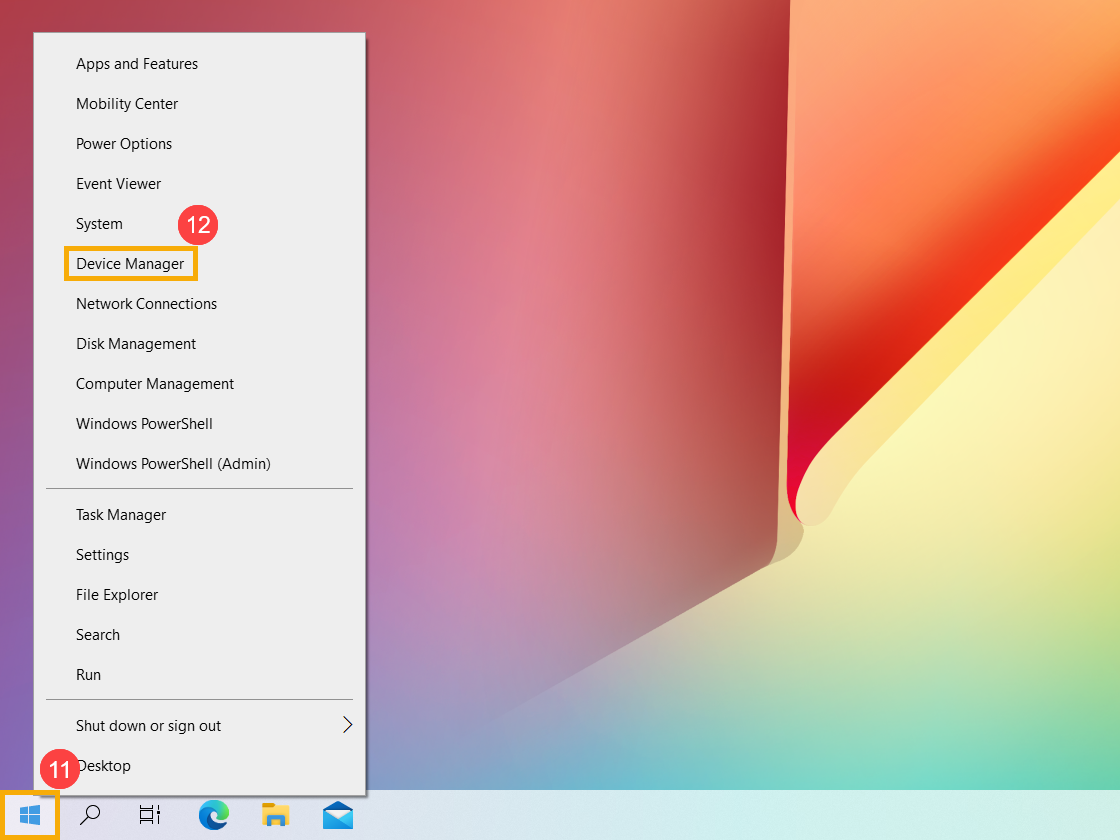Open Device Manager
Image resolution: width=1120 pixels, height=840 pixels.
point(130,263)
